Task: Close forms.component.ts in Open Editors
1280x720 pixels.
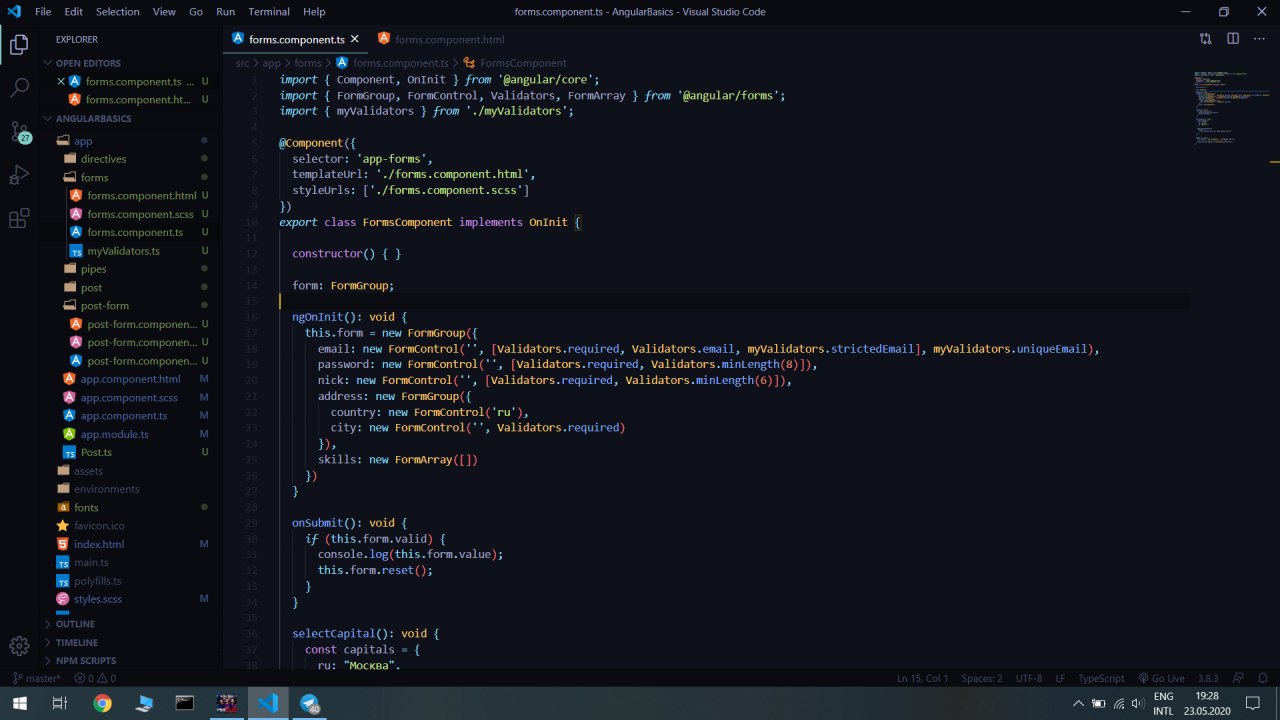Action: pos(61,81)
